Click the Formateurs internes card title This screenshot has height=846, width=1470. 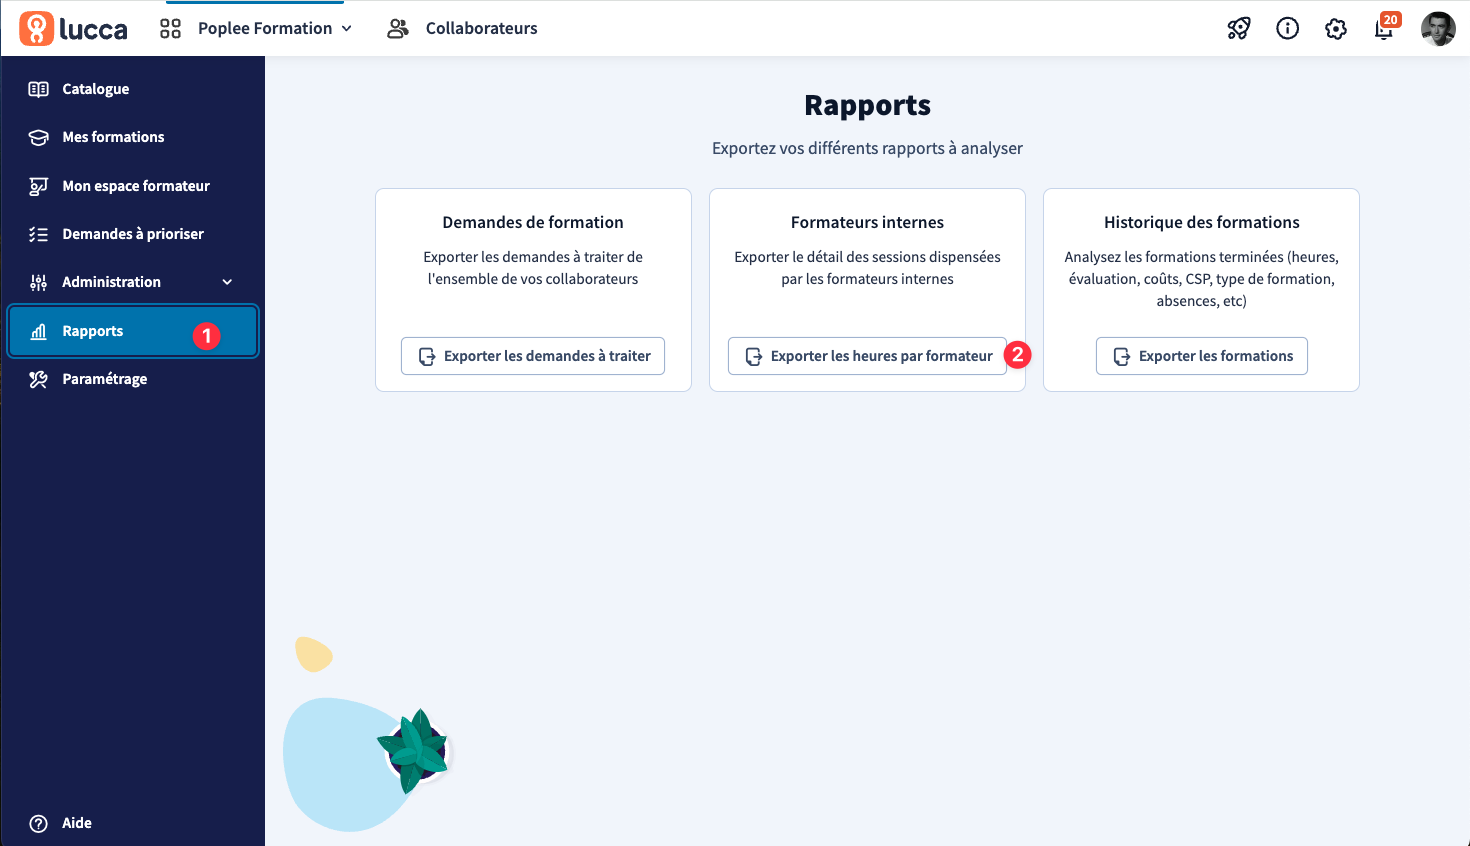point(867,222)
